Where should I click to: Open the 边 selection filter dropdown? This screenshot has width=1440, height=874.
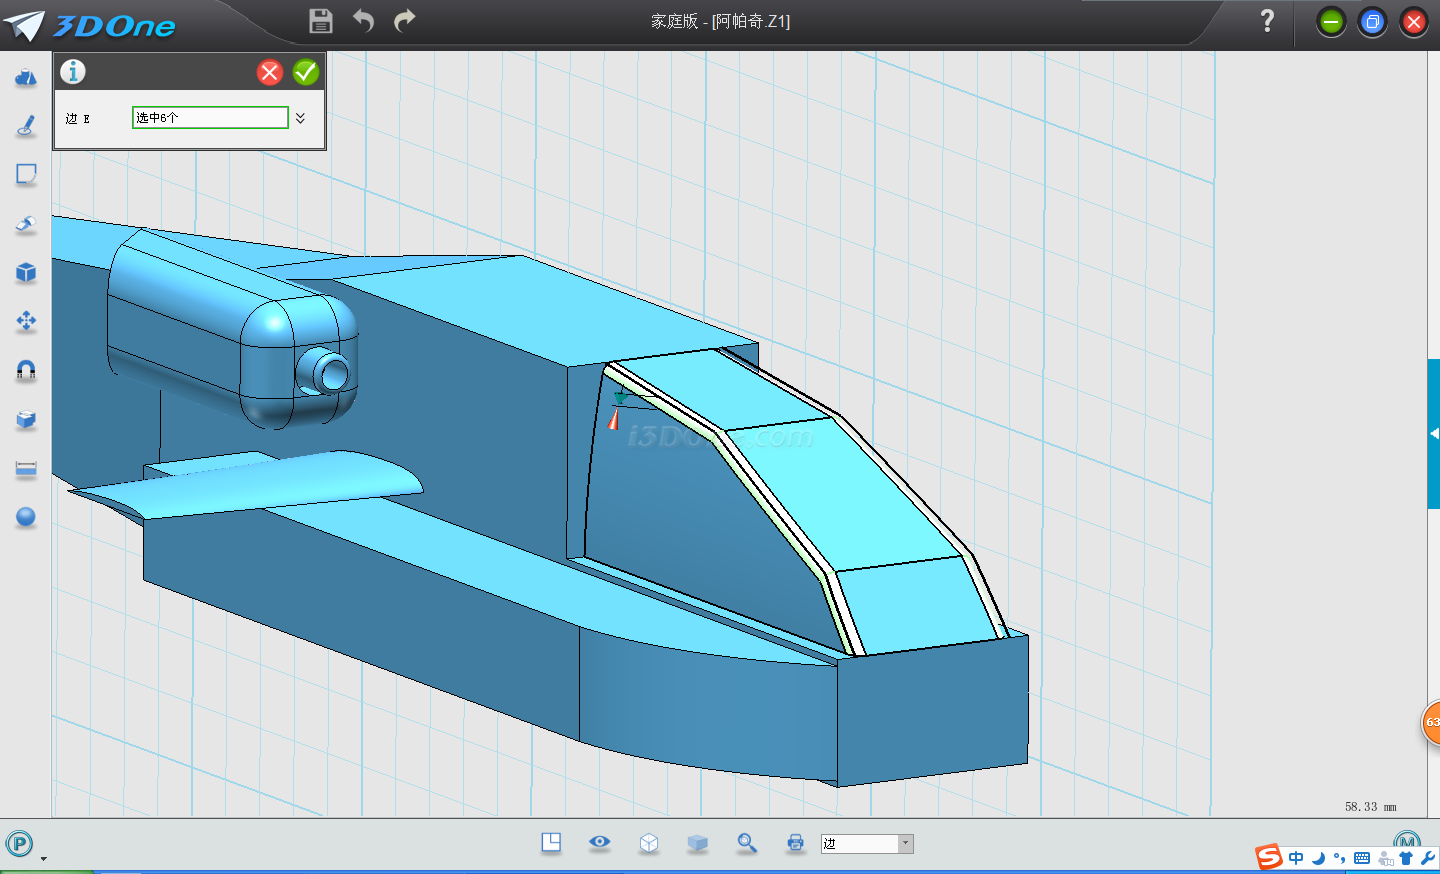coord(905,843)
